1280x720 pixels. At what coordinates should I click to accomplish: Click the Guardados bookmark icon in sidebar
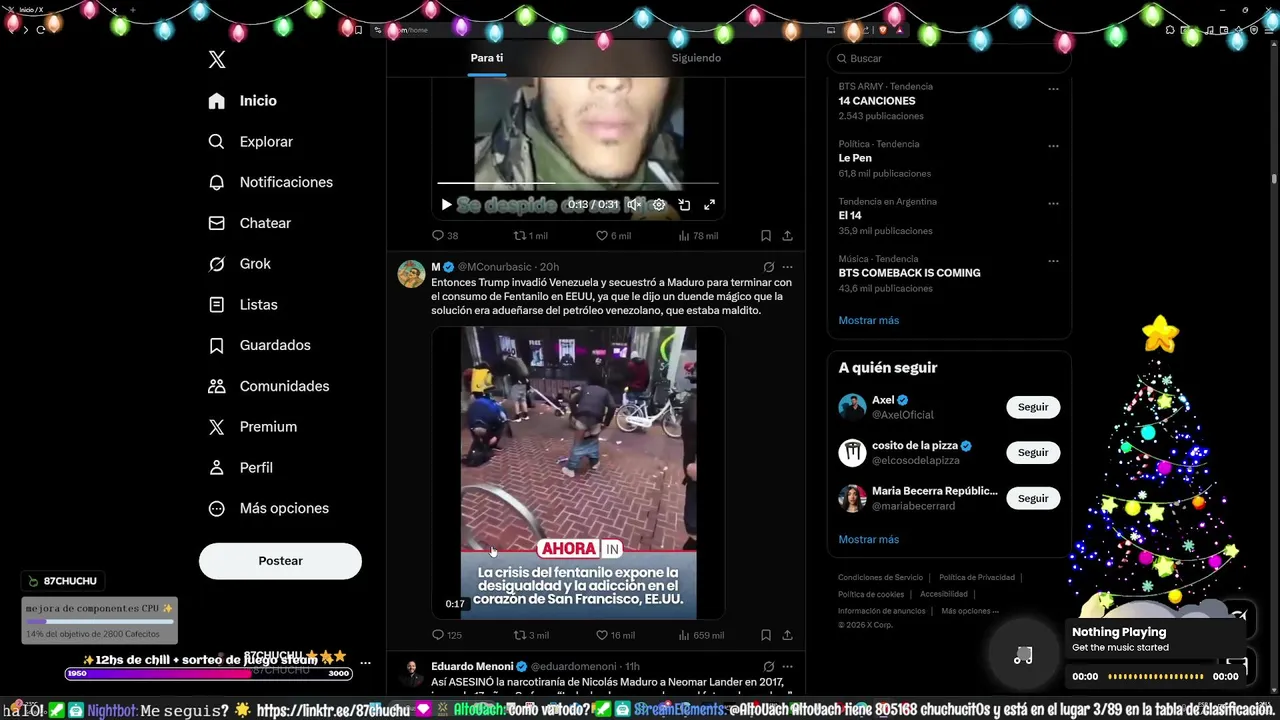point(217,345)
